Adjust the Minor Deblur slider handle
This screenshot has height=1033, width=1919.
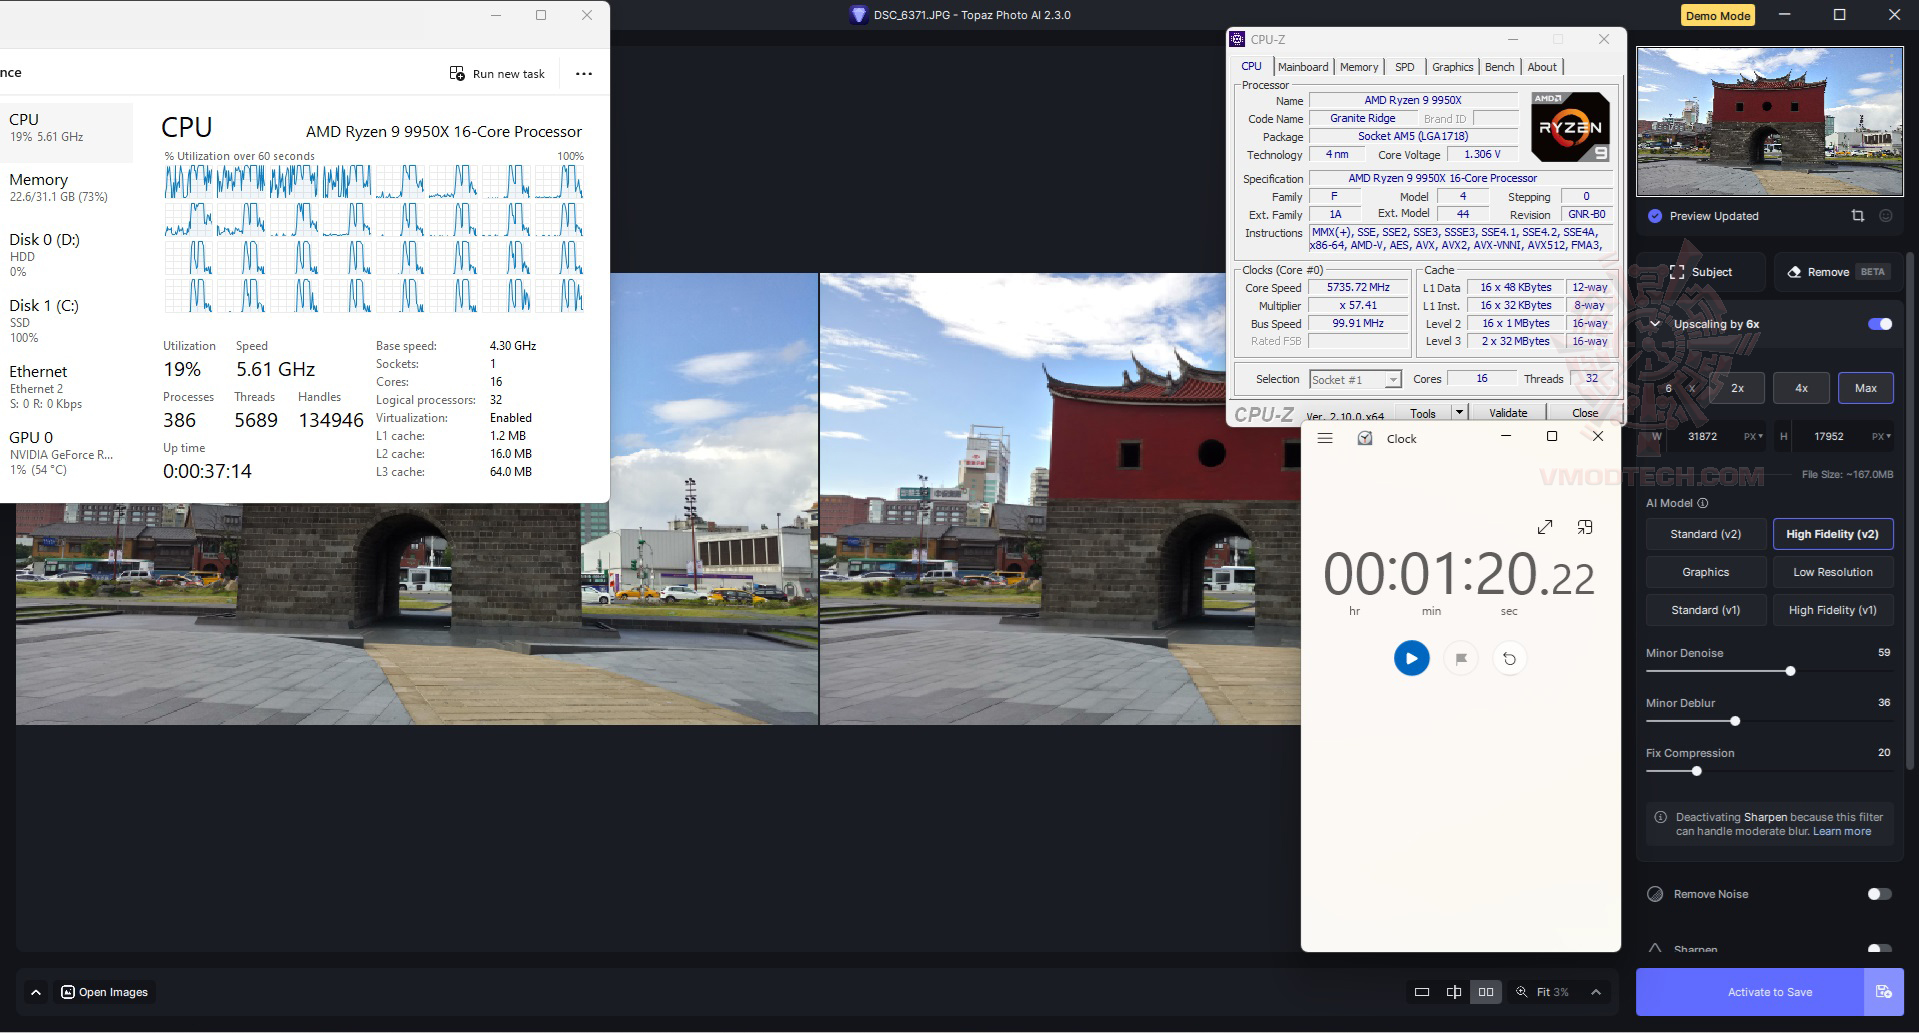(x=1735, y=721)
